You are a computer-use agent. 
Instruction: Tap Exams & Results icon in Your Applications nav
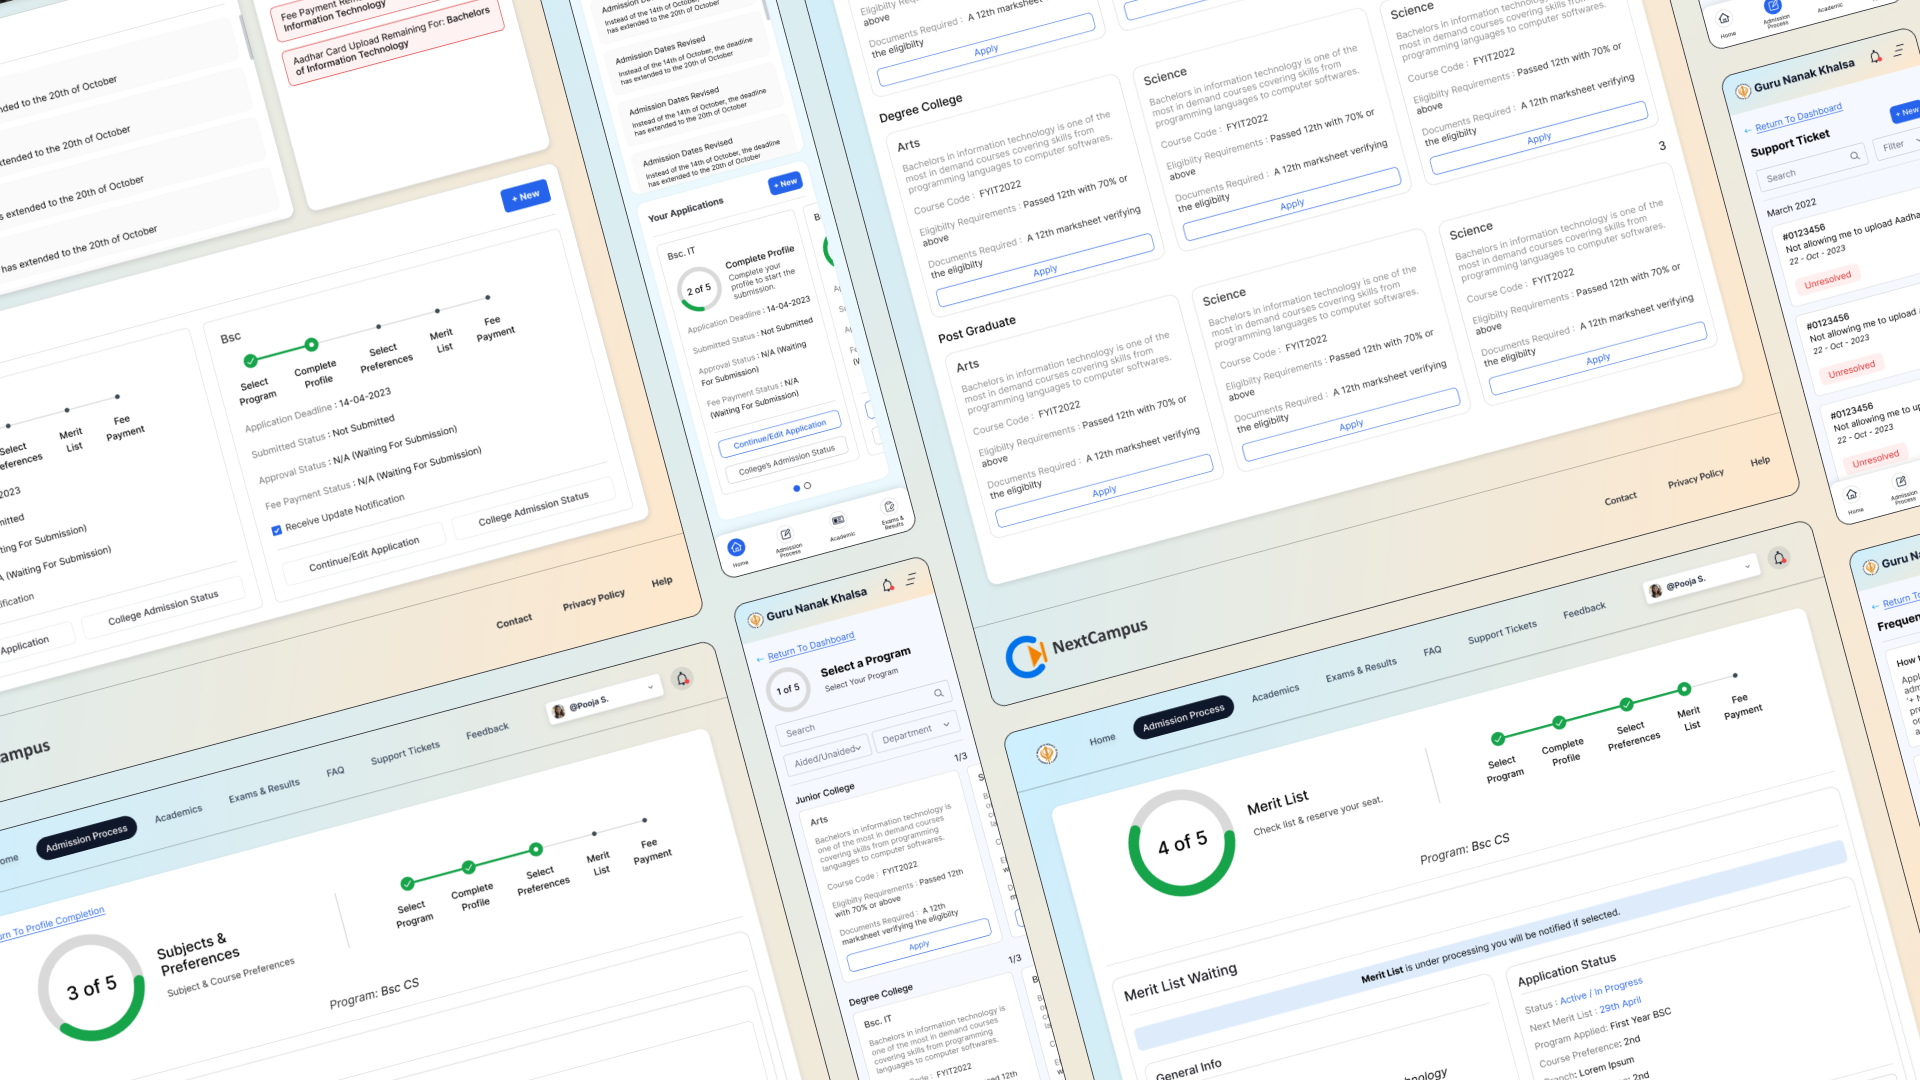click(x=889, y=506)
